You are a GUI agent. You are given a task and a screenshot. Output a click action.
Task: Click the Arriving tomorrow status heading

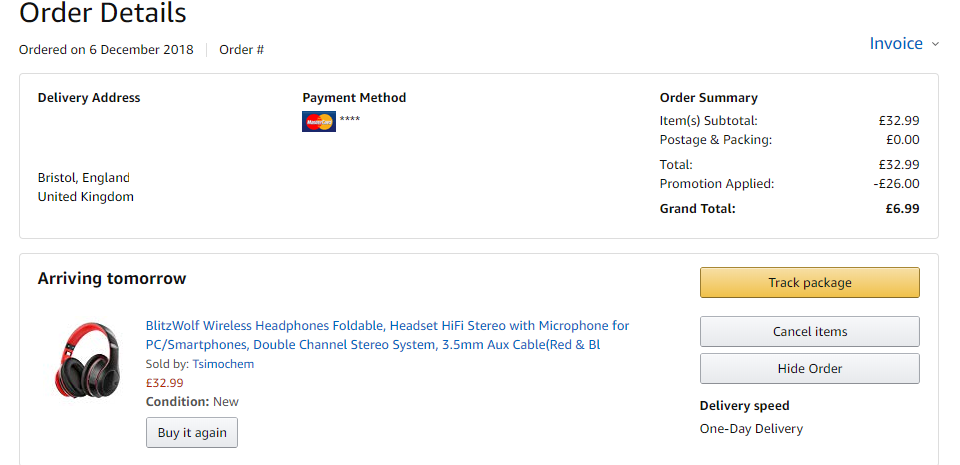pyautogui.click(x=112, y=278)
